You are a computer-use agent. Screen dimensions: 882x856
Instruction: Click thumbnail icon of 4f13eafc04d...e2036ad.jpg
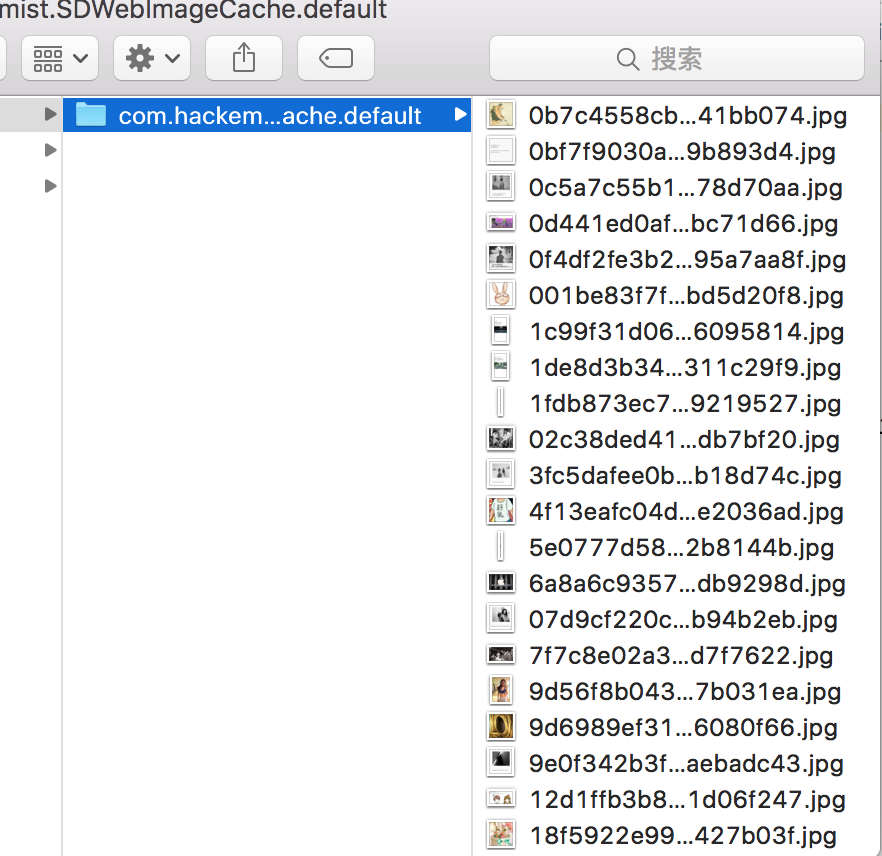pos(500,511)
